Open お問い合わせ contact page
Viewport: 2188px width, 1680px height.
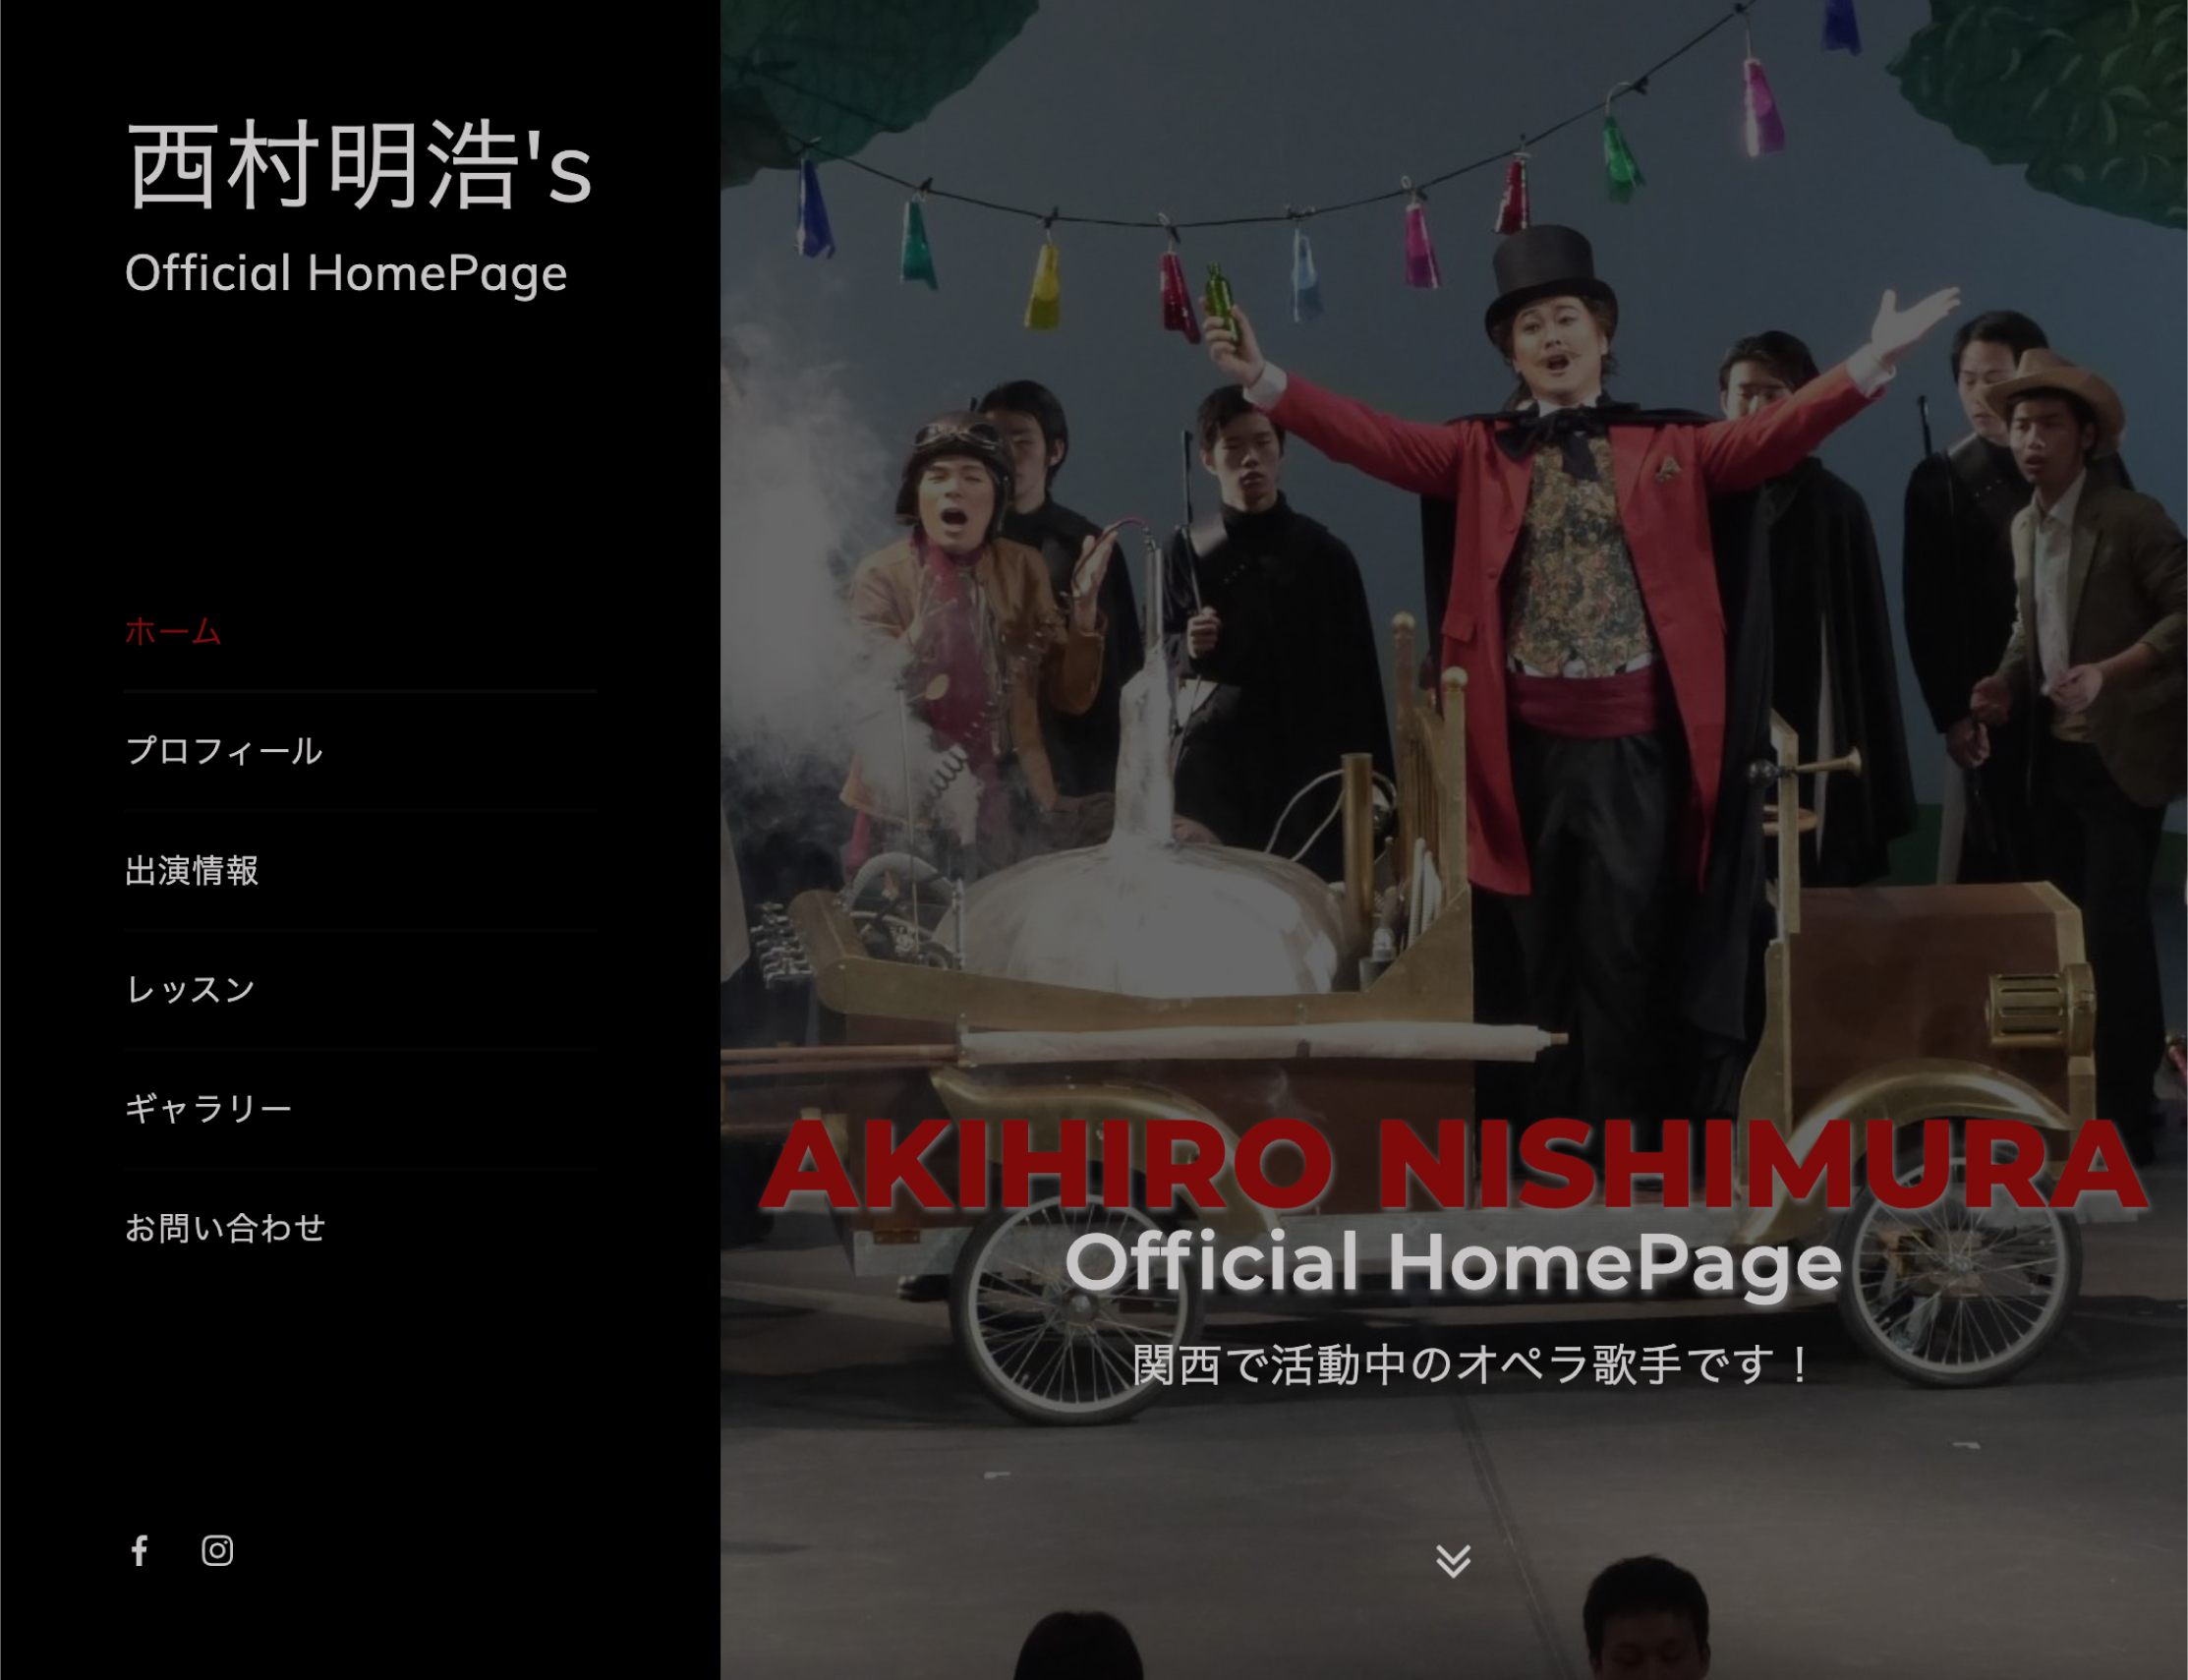point(225,1227)
